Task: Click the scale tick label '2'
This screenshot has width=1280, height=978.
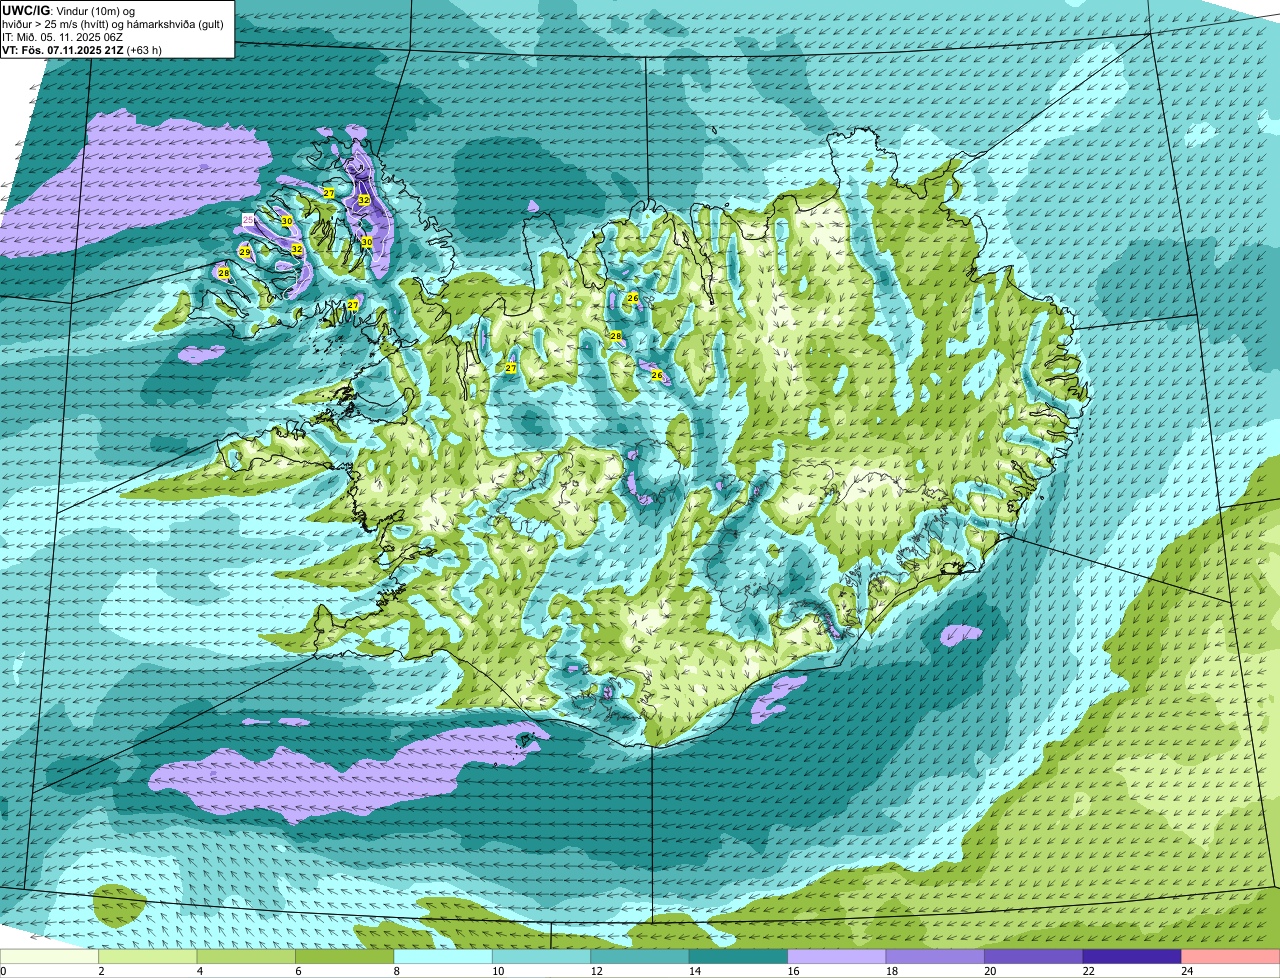Action: 101,970
